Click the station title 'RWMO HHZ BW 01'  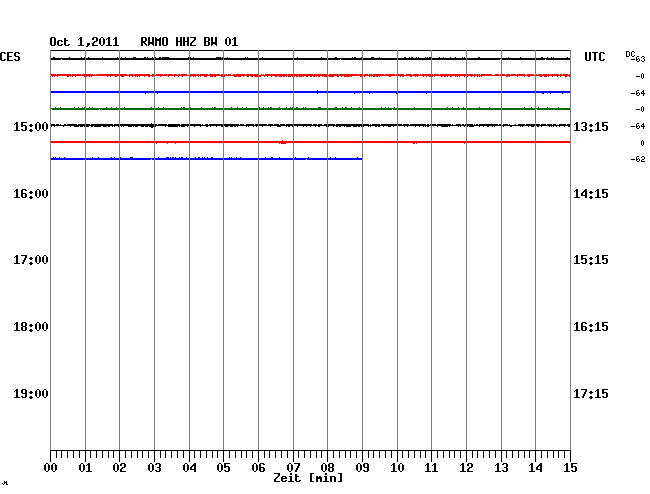(x=189, y=42)
